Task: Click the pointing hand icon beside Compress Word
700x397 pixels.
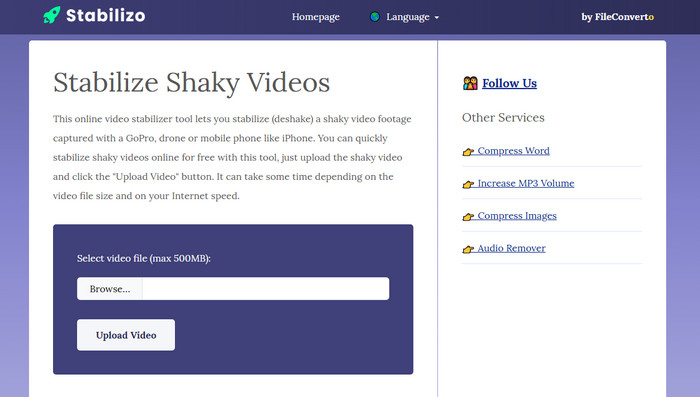Action: point(468,152)
